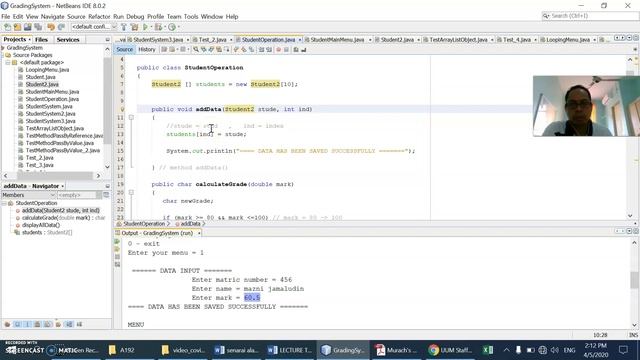Image resolution: width=640 pixels, height=360 pixels.
Task: Click the Navigator filter panel icon beside empty filter
Action: (x=106, y=195)
